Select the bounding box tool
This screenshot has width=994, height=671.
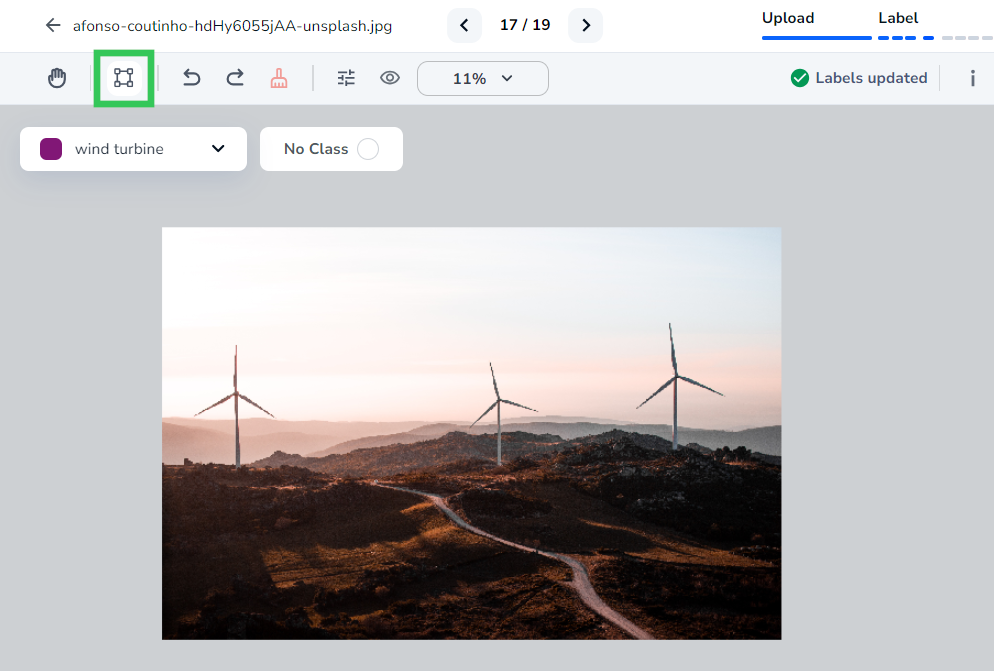pos(123,77)
